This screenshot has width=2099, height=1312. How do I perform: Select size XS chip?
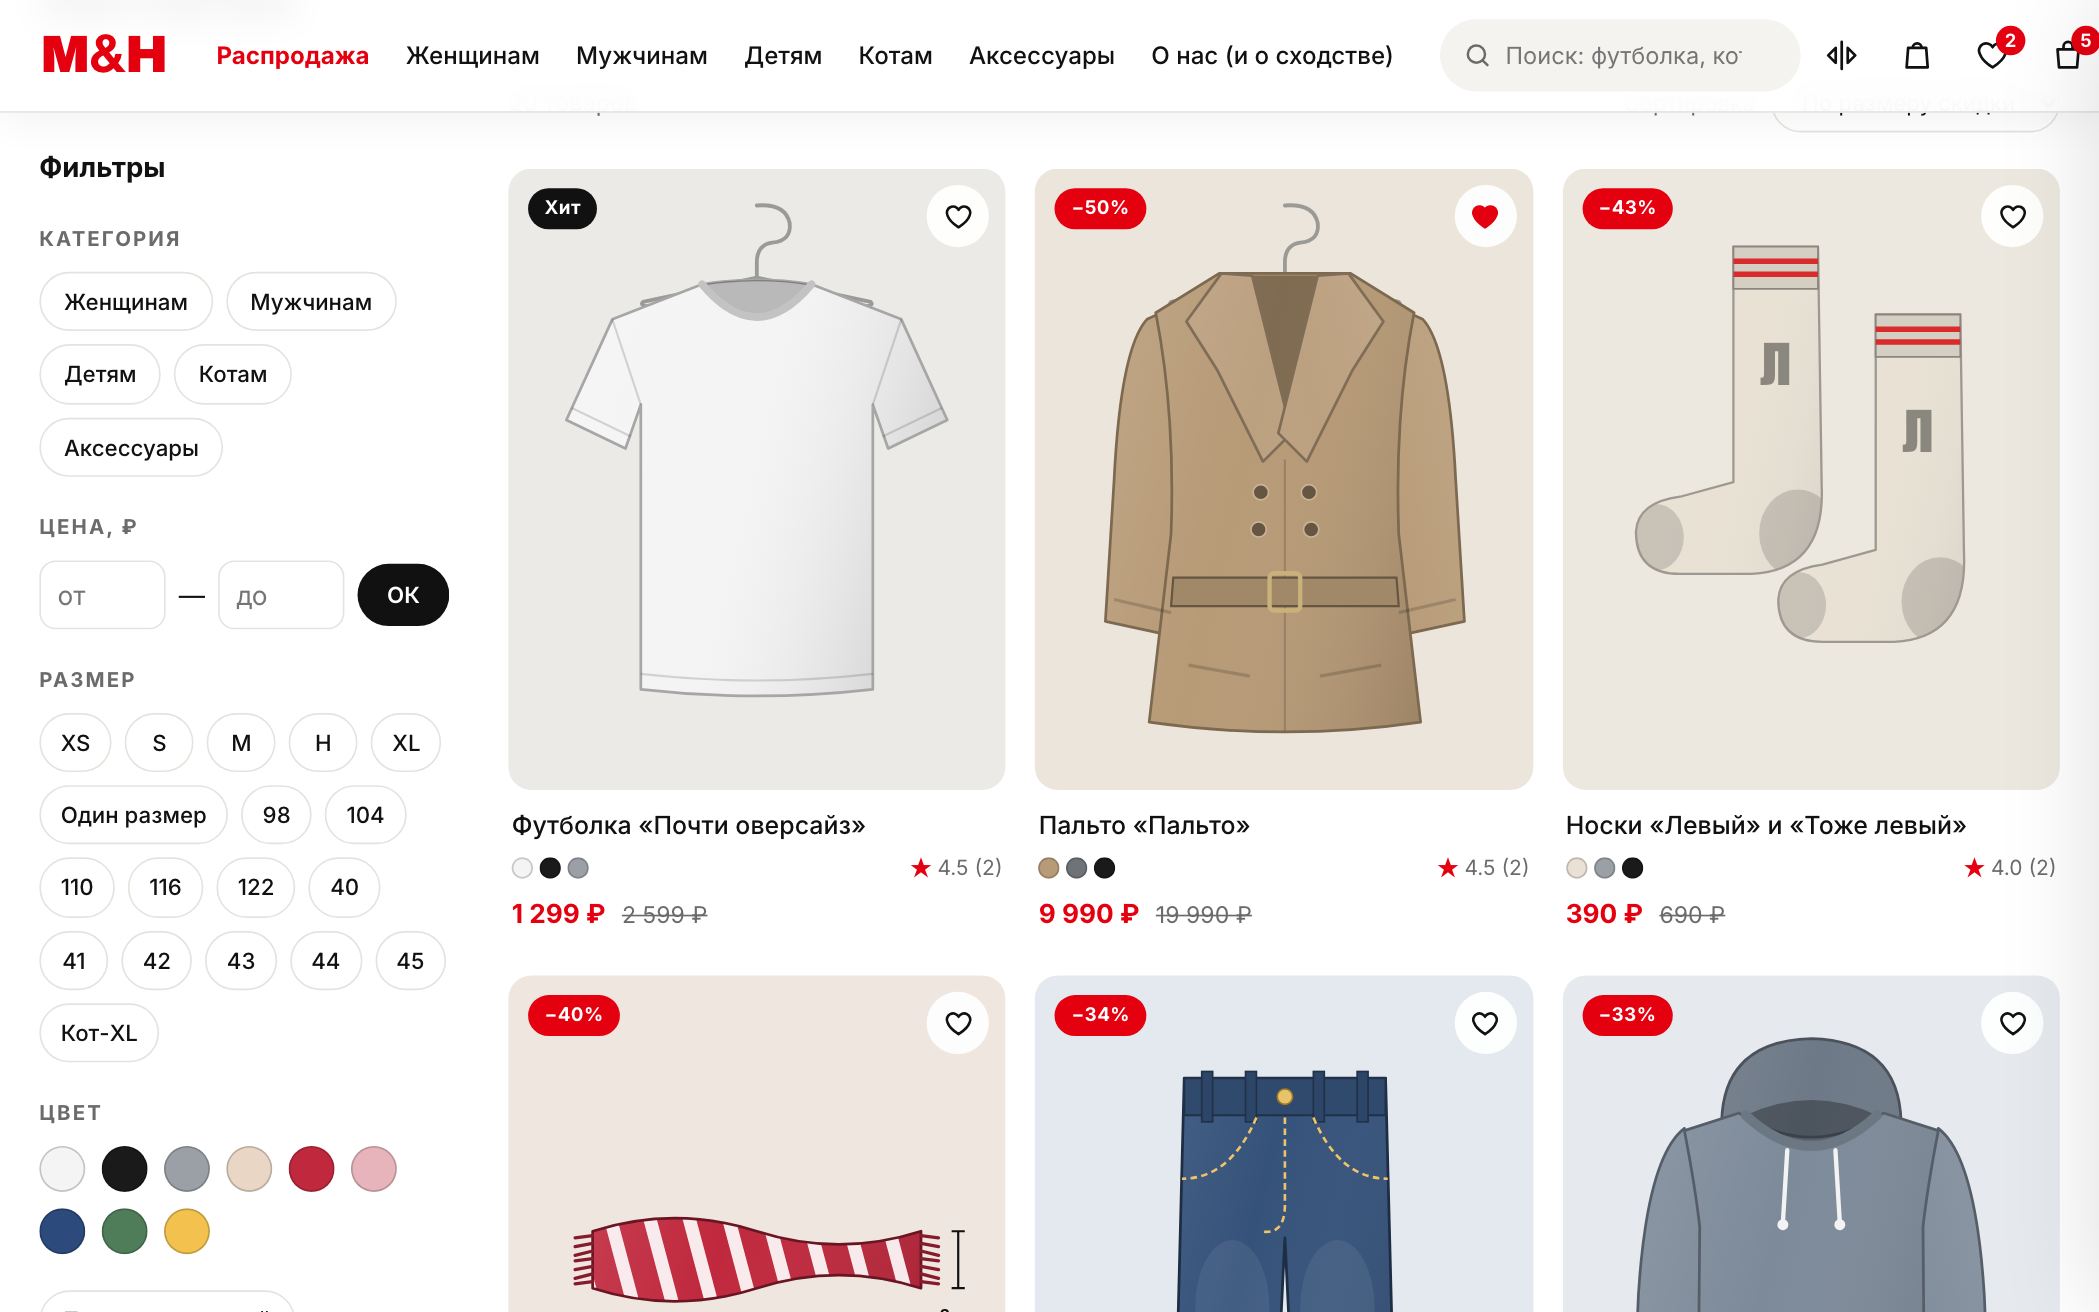pyautogui.click(x=75, y=743)
